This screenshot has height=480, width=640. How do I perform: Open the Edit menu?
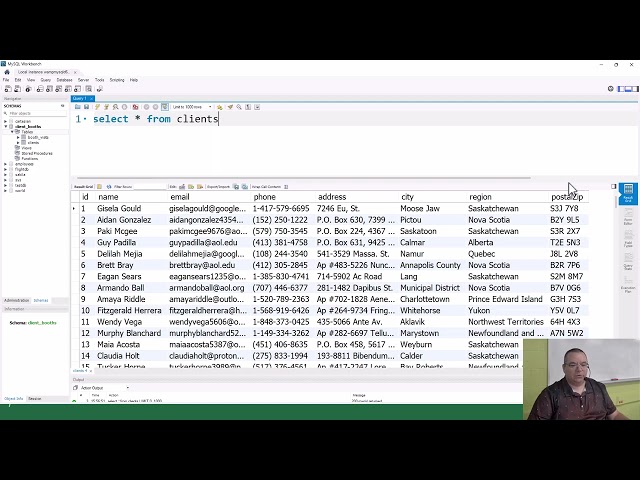point(18,80)
